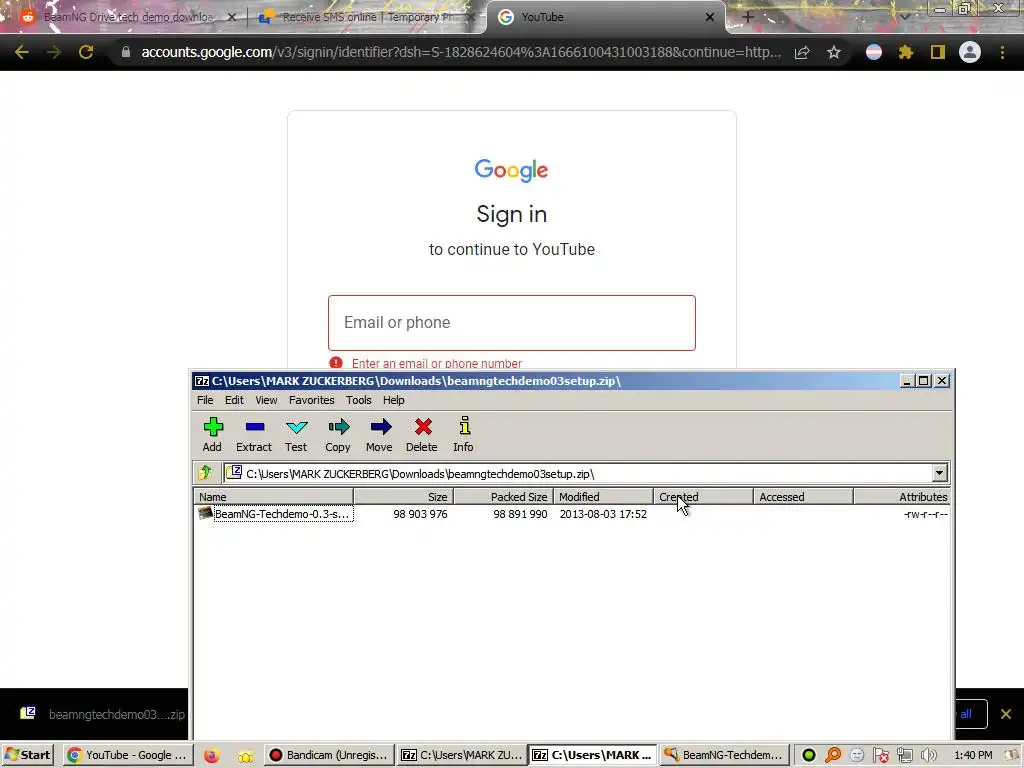Expand the 7-Zip address path dropdown

939,473
